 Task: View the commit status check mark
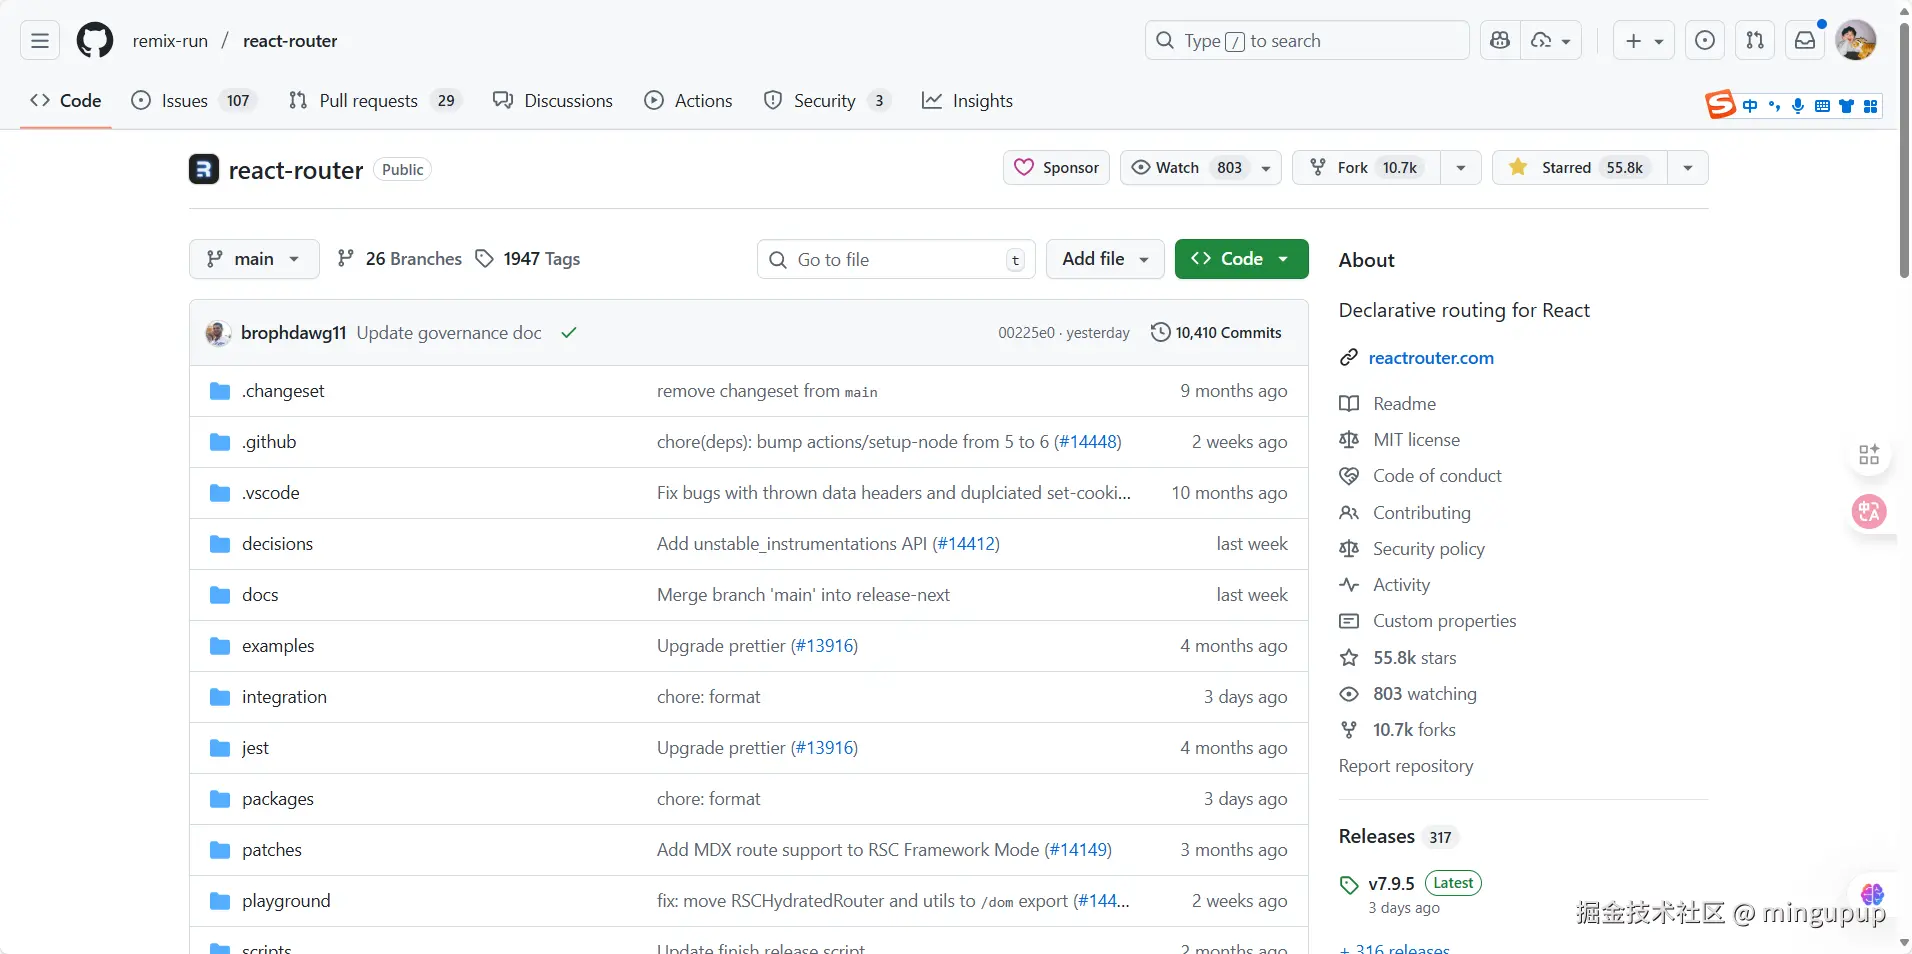pyautogui.click(x=569, y=333)
